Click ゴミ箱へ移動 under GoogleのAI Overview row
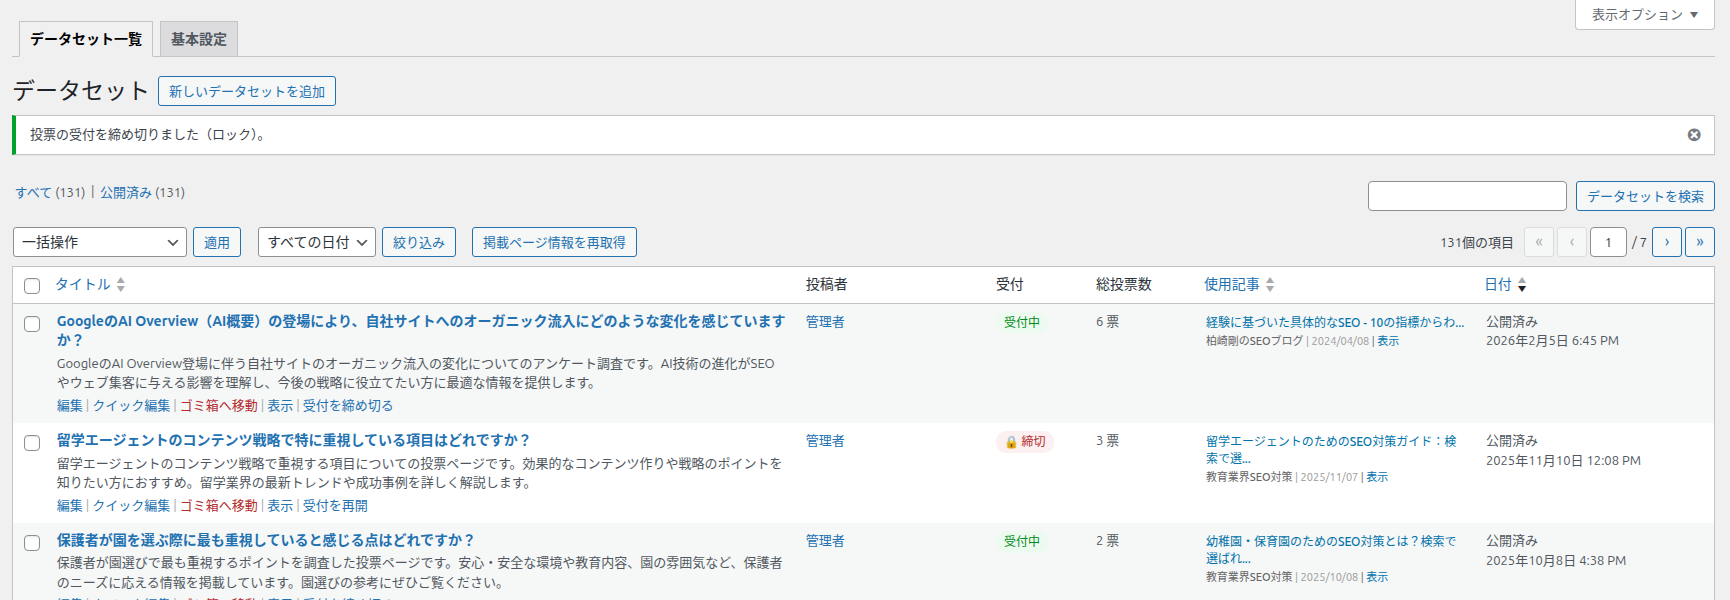 [219, 405]
